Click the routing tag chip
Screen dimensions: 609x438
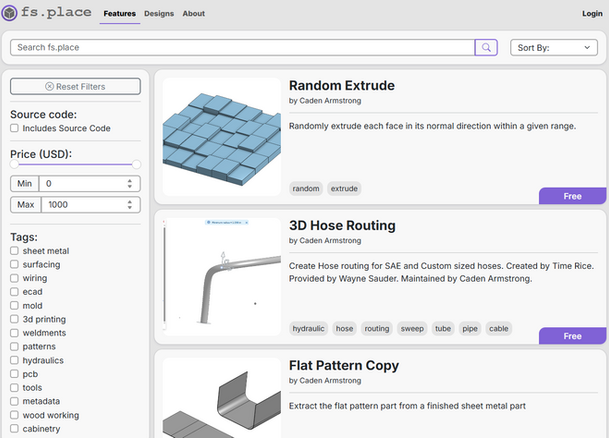click(x=377, y=328)
